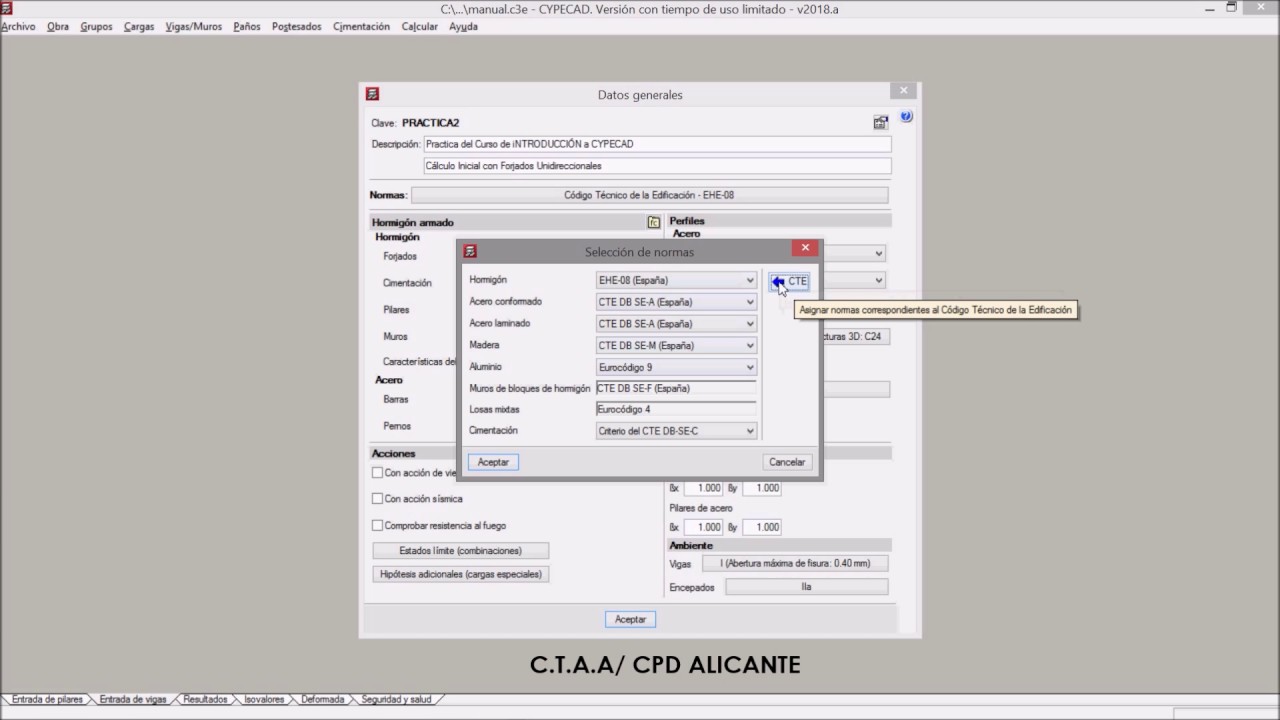Enable Con acción sísmica checkbox
This screenshot has width=1280, height=720.
[x=377, y=498]
